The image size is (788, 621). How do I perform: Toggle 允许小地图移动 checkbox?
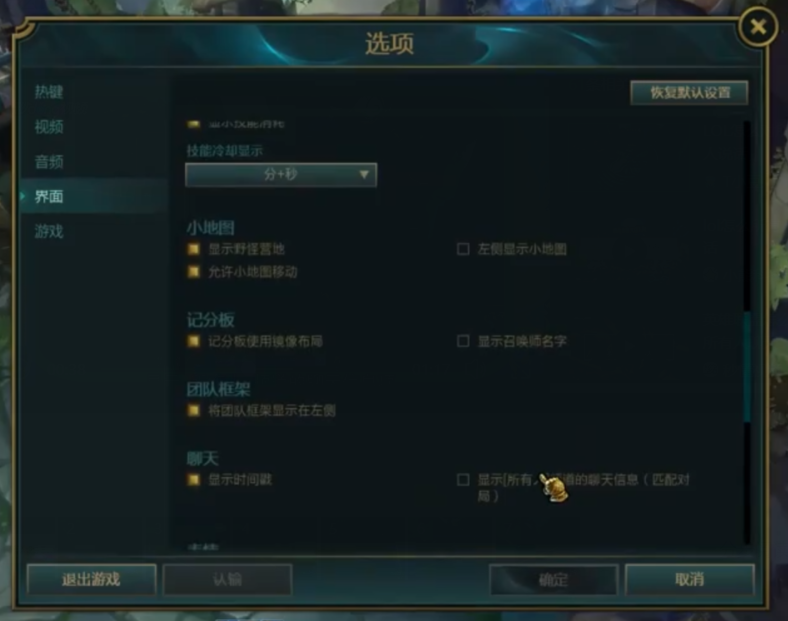pos(193,272)
